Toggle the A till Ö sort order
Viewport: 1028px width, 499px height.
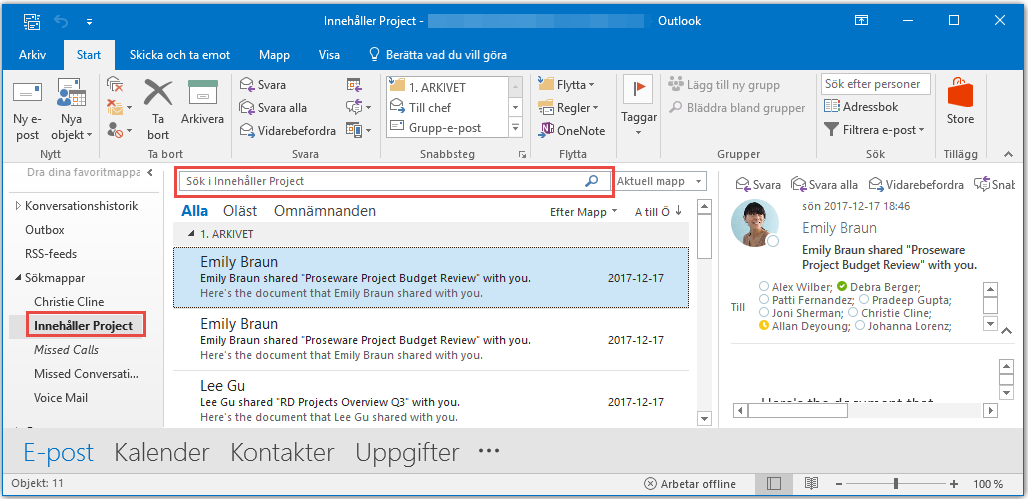point(658,211)
